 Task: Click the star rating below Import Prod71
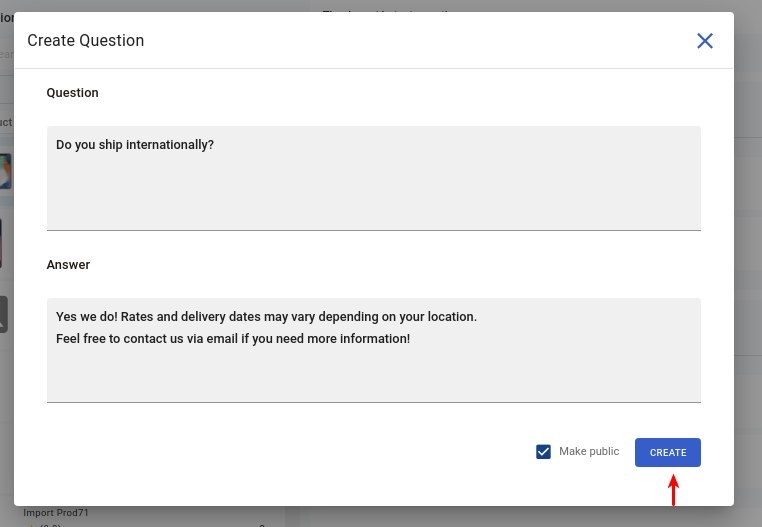coord(44,525)
